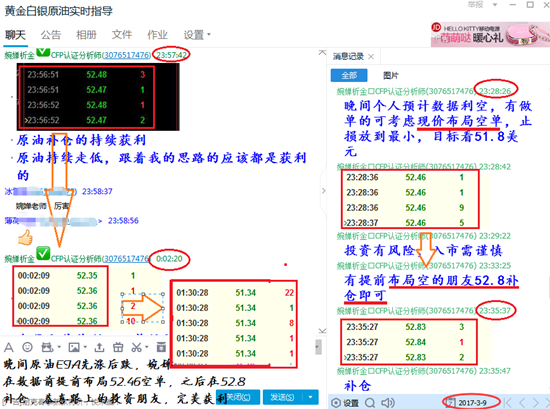Open the magnifier search in the message record
This screenshot has height=409, width=550.
[370, 403]
